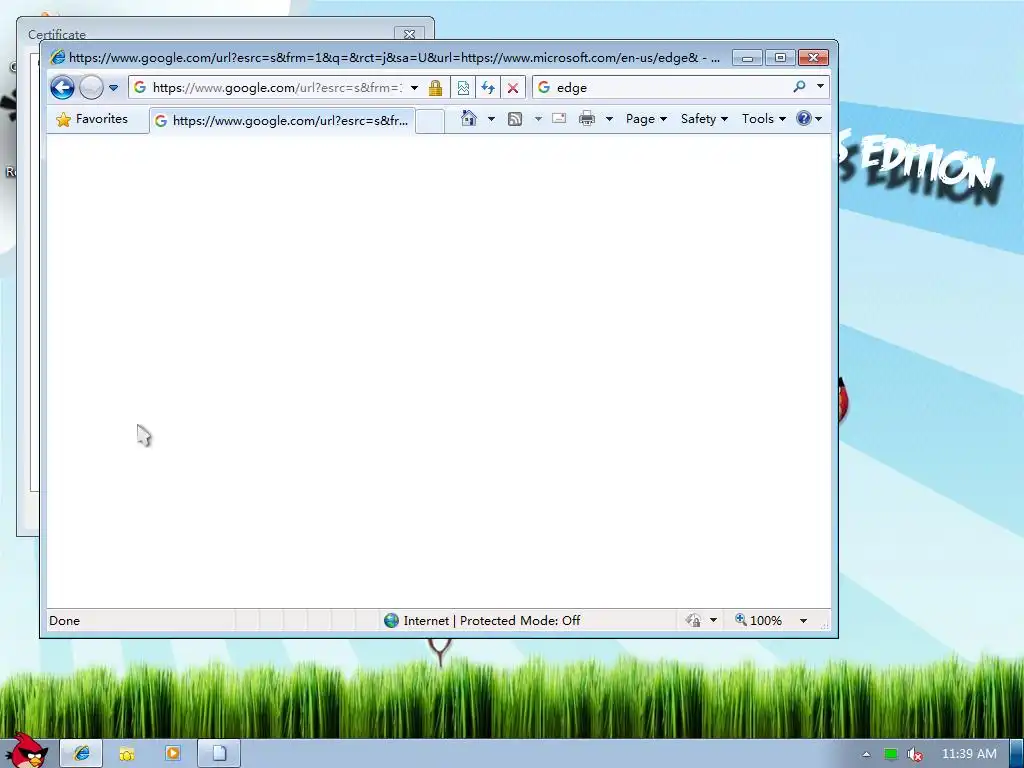Click the Read Mail envelope icon
Image resolution: width=1024 pixels, height=768 pixels.
559,118
